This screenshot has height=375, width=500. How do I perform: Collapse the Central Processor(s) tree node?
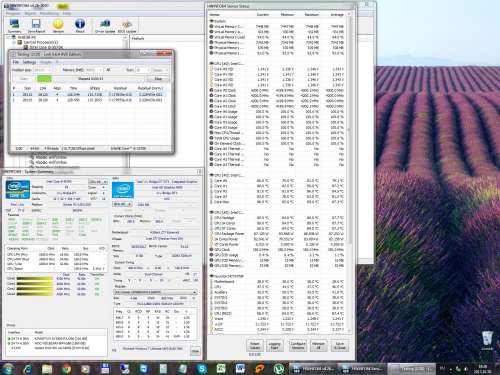pyautogui.click(x=14, y=42)
